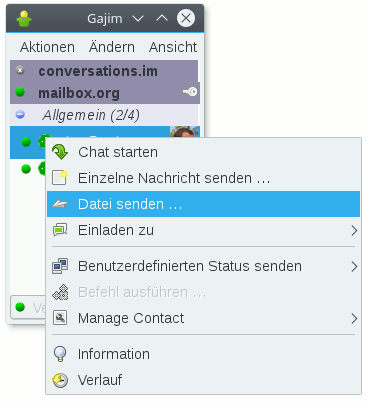Click the computers icon for custom status
This screenshot has width=369, height=402.
click(x=60, y=266)
